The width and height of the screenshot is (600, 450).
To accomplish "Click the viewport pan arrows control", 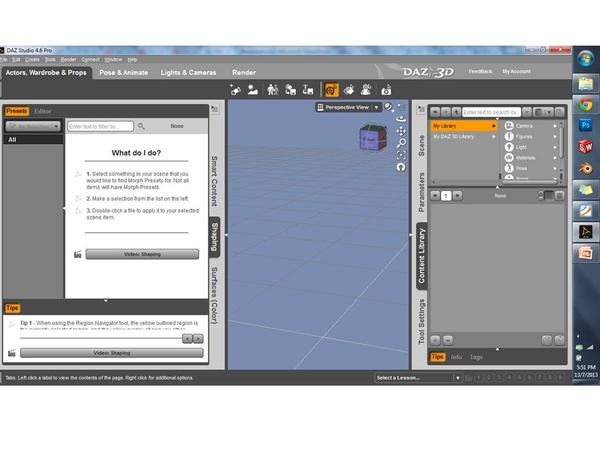I will point(401,131).
